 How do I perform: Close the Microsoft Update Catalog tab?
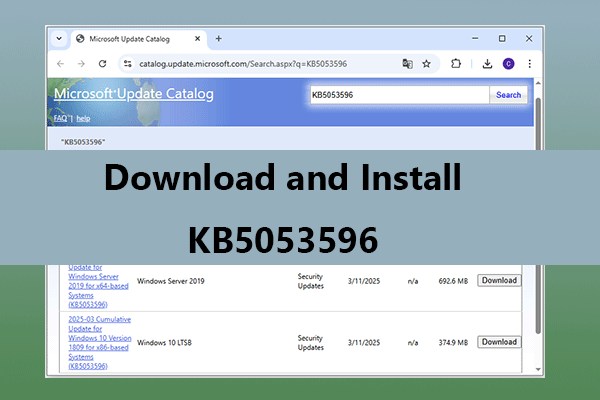tap(197, 39)
